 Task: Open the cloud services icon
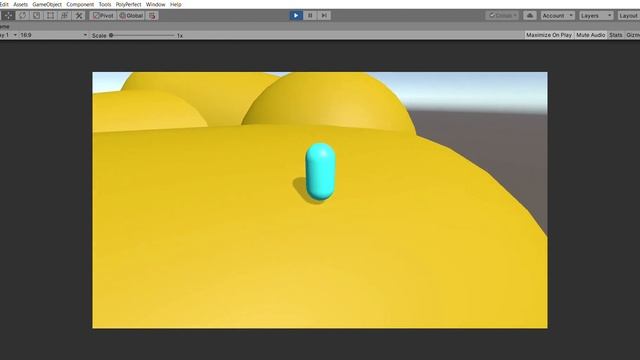(x=530, y=16)
